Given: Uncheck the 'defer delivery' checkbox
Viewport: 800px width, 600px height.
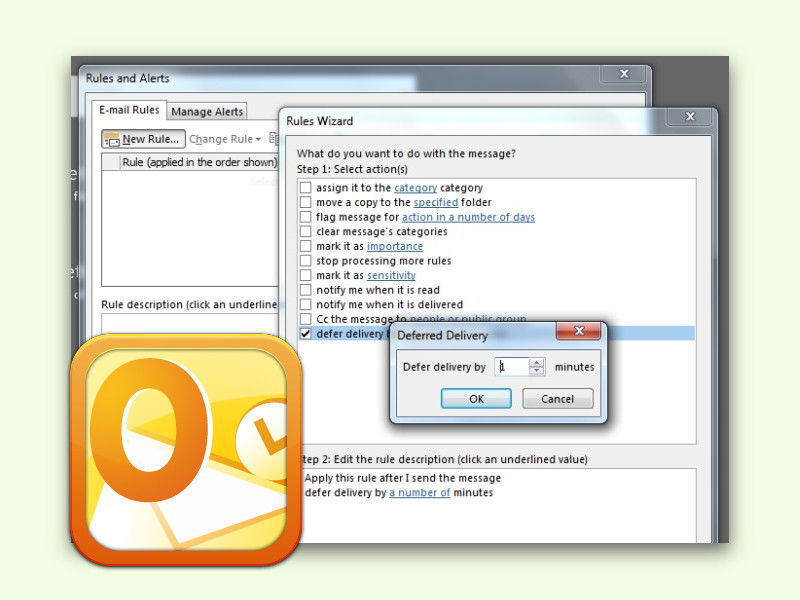Looking at the screenshot, I should point(305,334).
